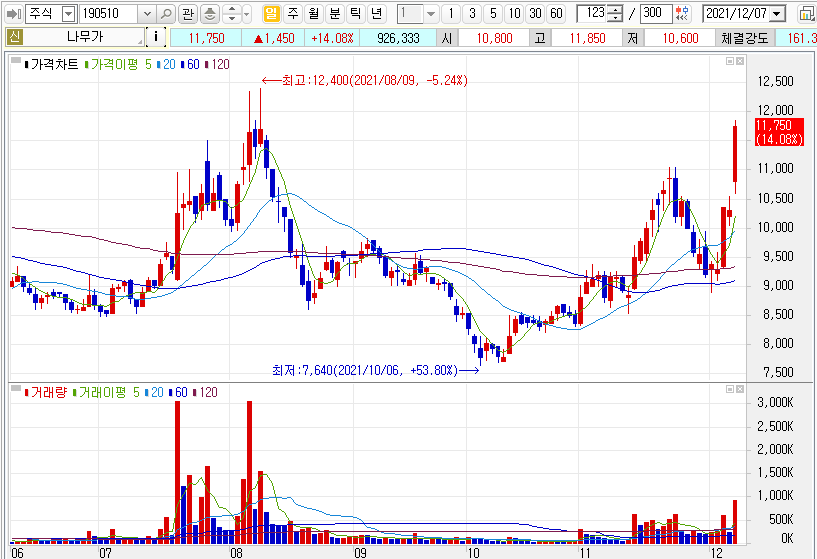This screenshot has width=817, height=559.
Task: Click the 고 high price 11,850
Action: click(x=587, y=38)
